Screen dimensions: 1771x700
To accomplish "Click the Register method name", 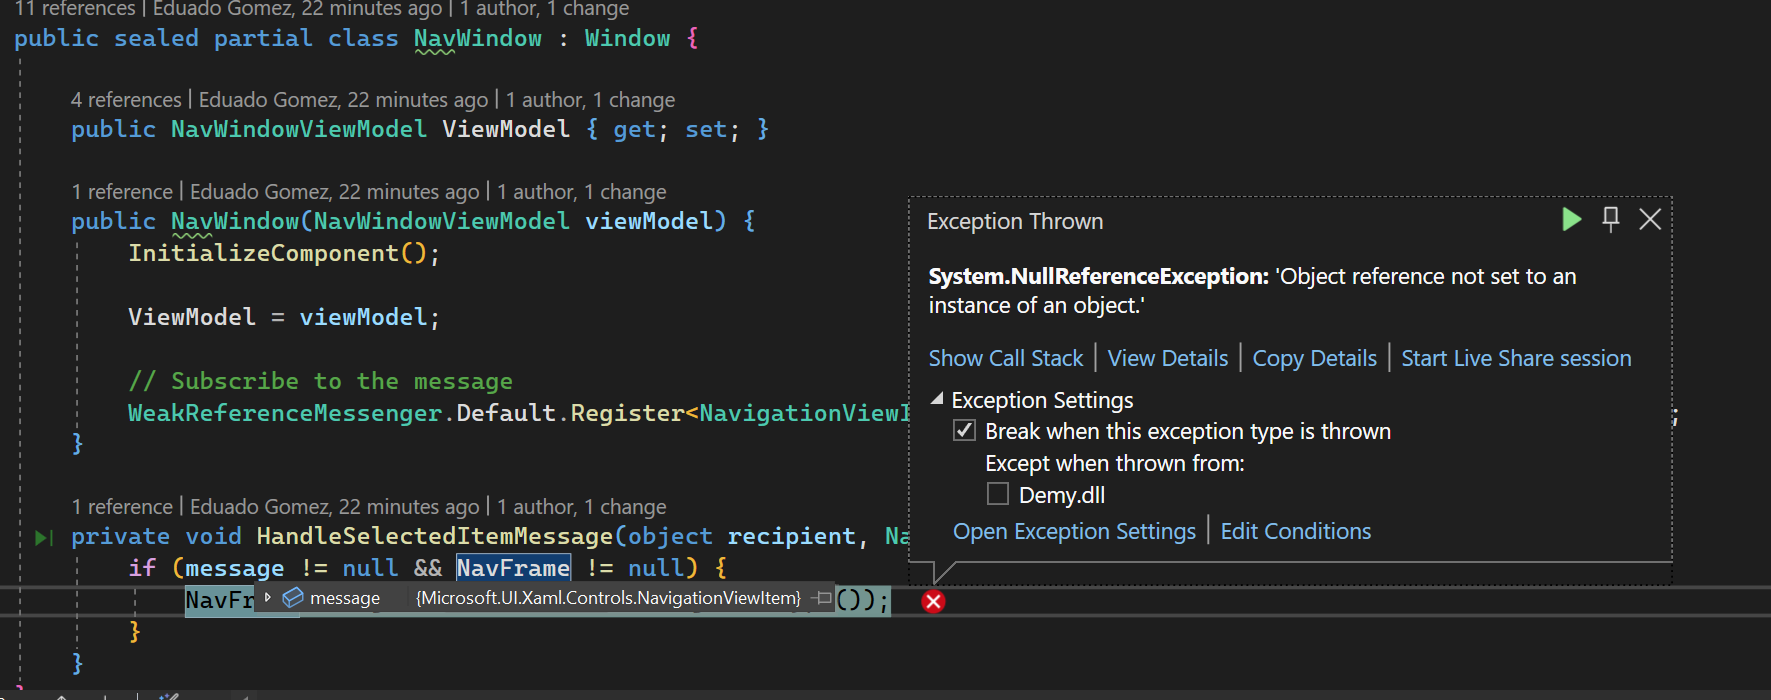I will [627, 413].
